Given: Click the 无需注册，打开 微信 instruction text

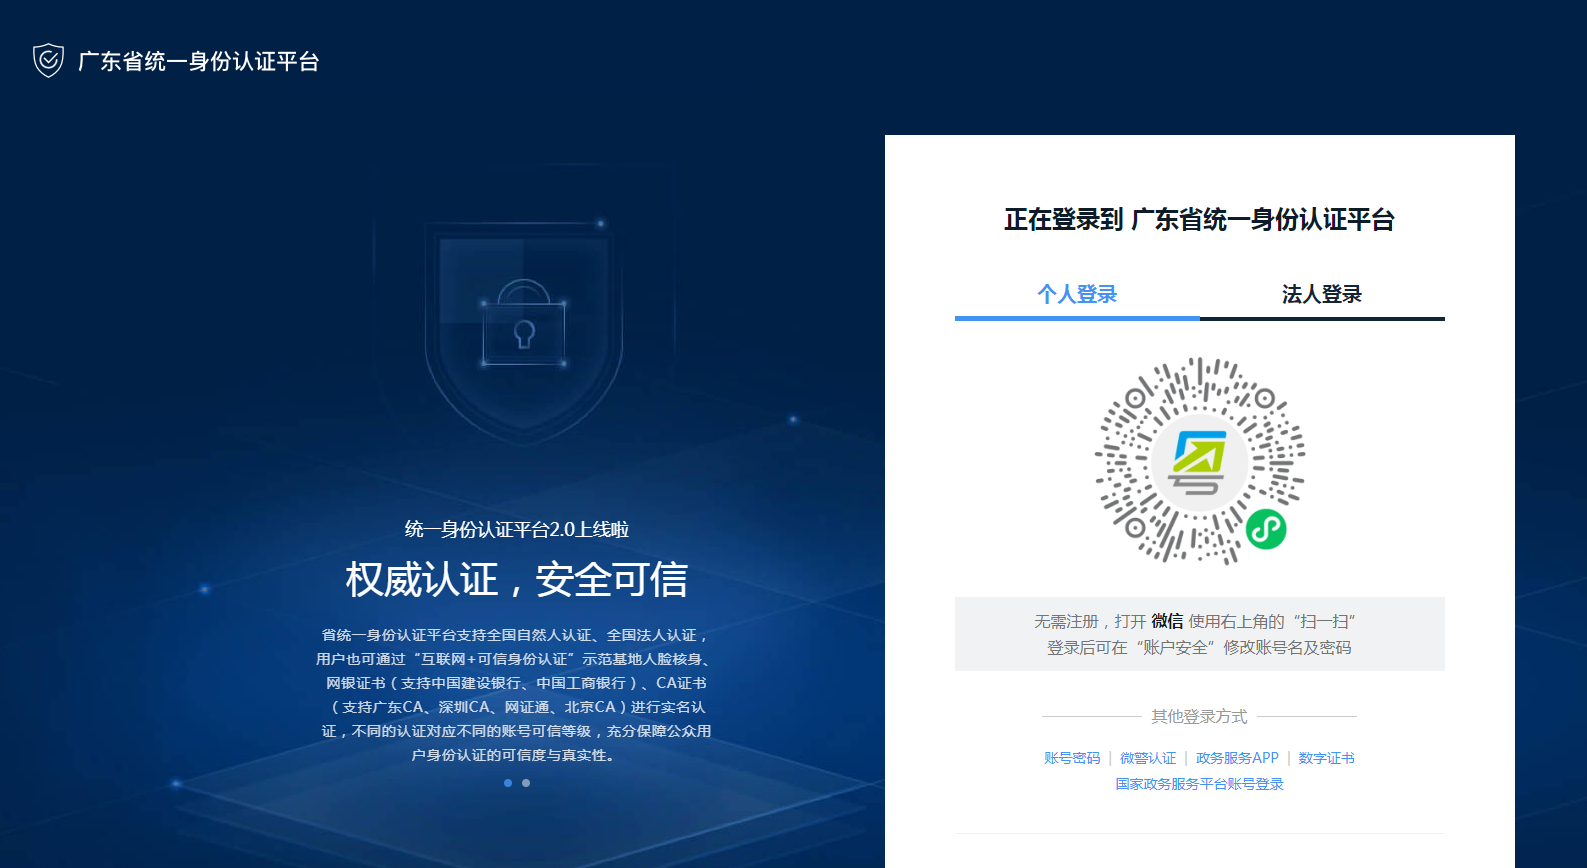Looking at the screenshot, I should (x=1195, y=621).
